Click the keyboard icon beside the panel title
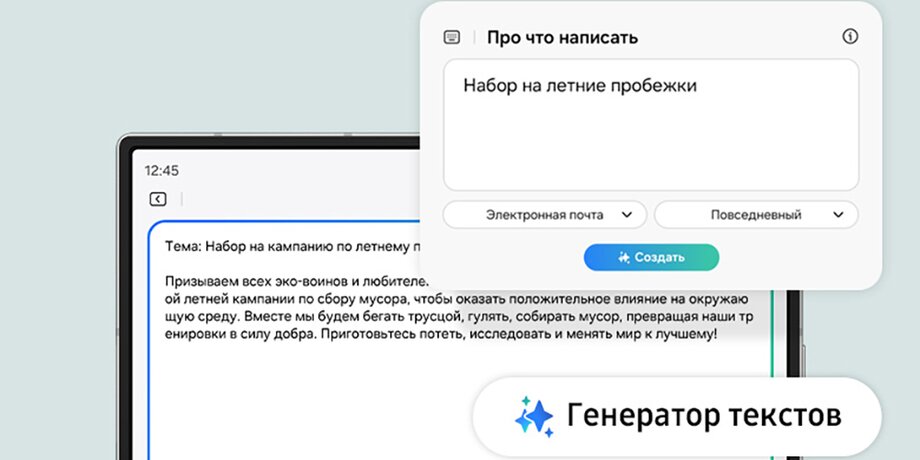 coord(452,38)
